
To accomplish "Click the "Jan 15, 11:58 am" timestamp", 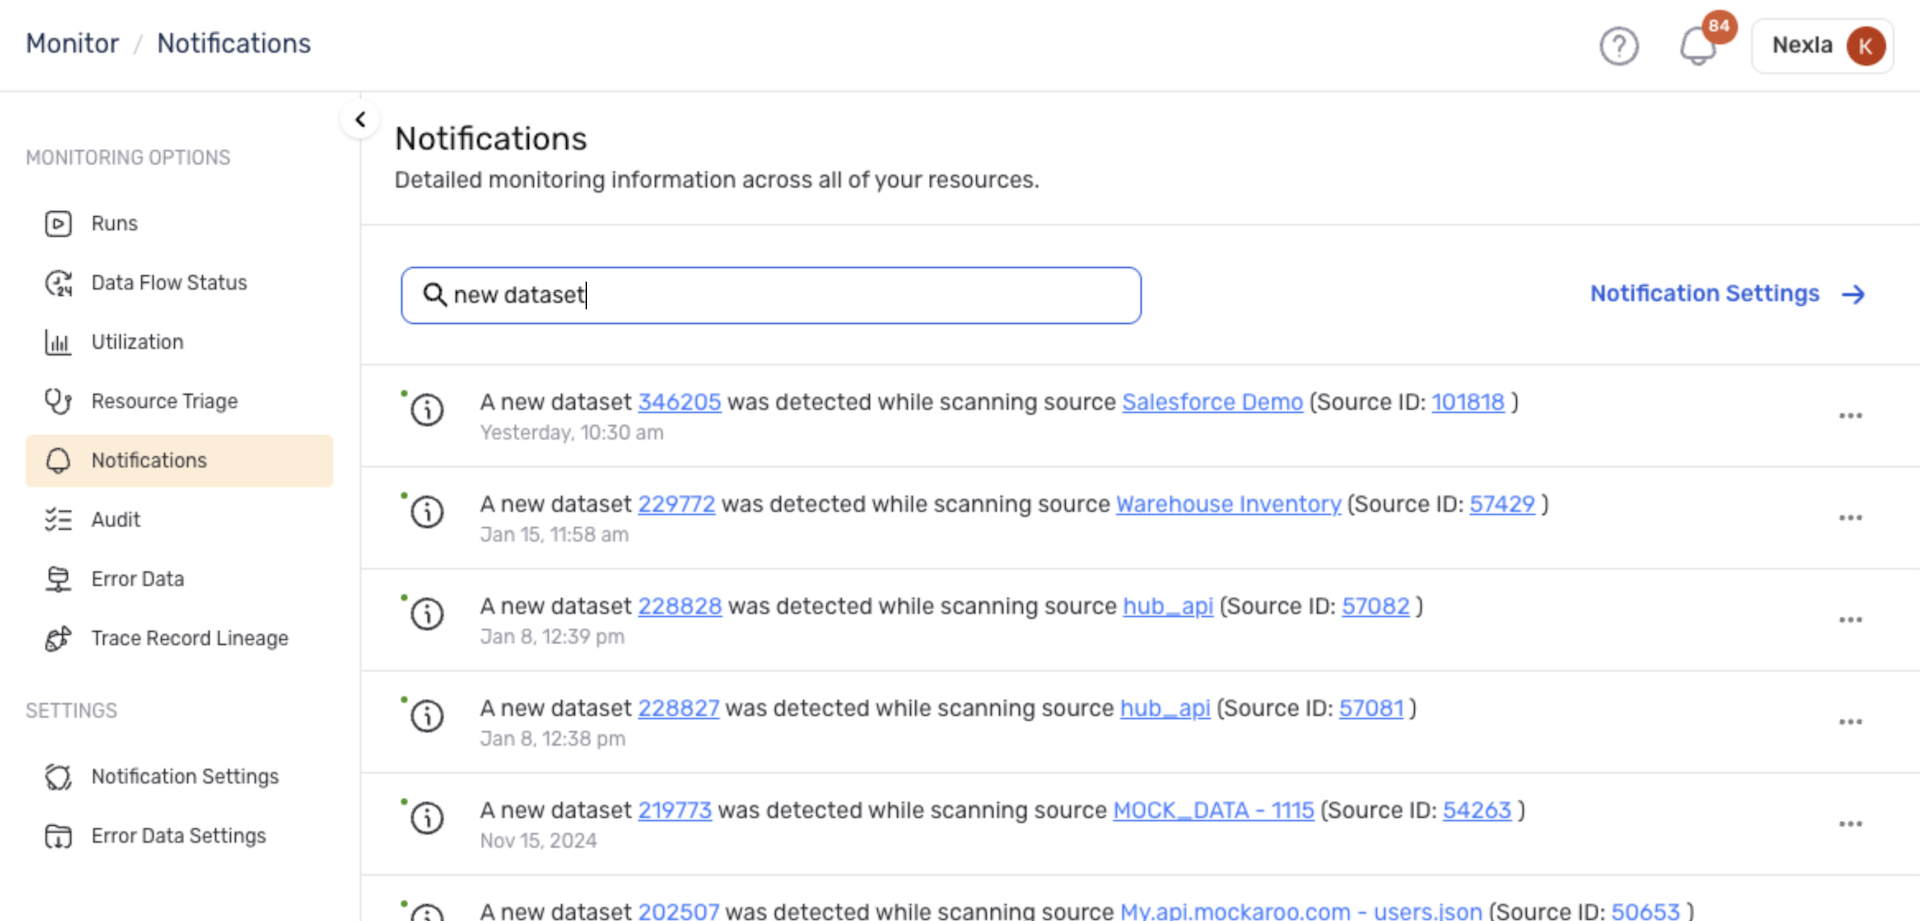I will [x=554, y=535].
